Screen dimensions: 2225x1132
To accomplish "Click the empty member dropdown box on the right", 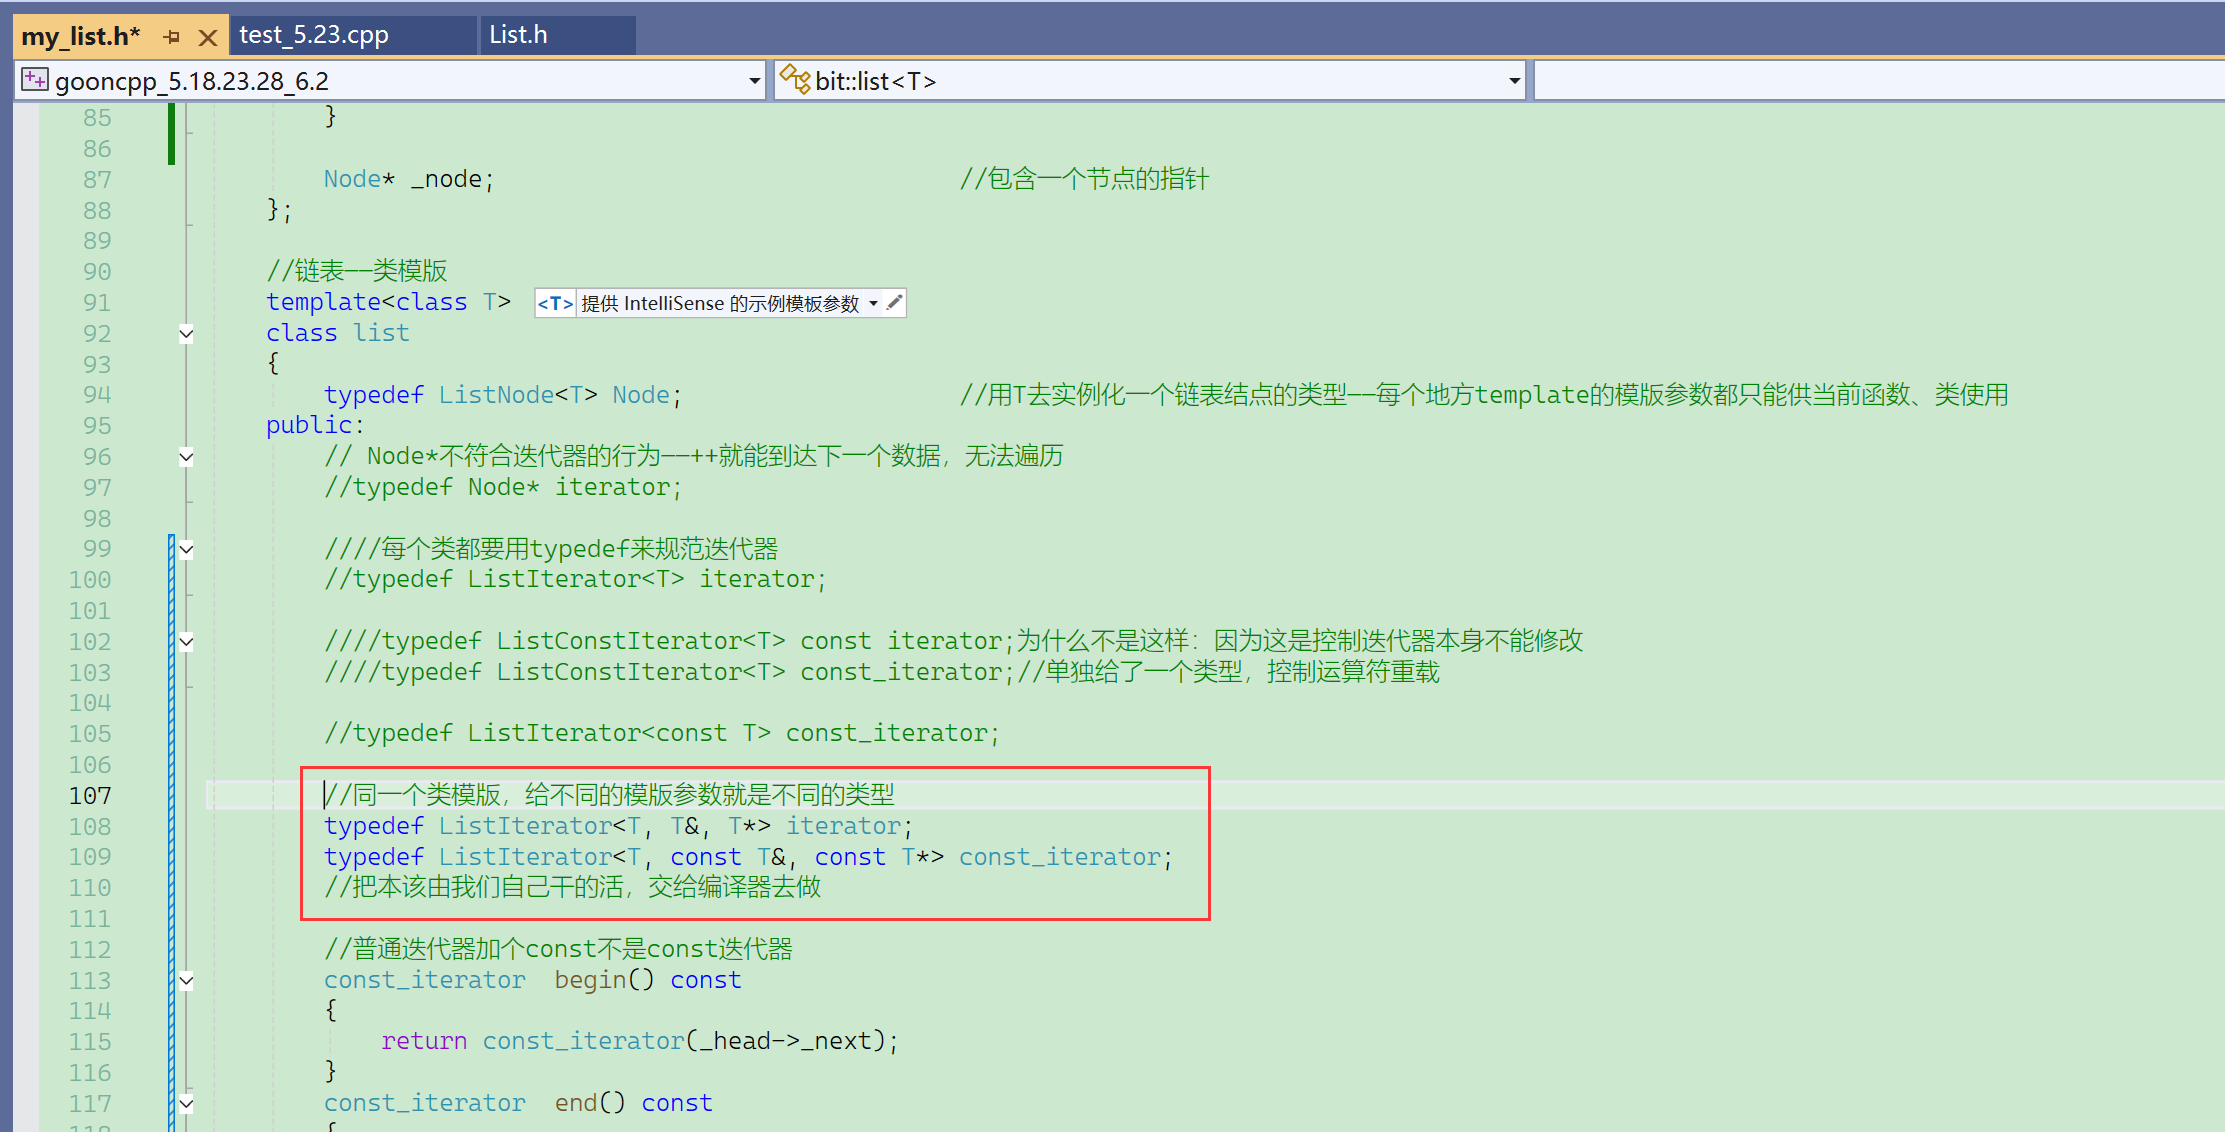I will pyautogui.click(x=1878, y=81).
